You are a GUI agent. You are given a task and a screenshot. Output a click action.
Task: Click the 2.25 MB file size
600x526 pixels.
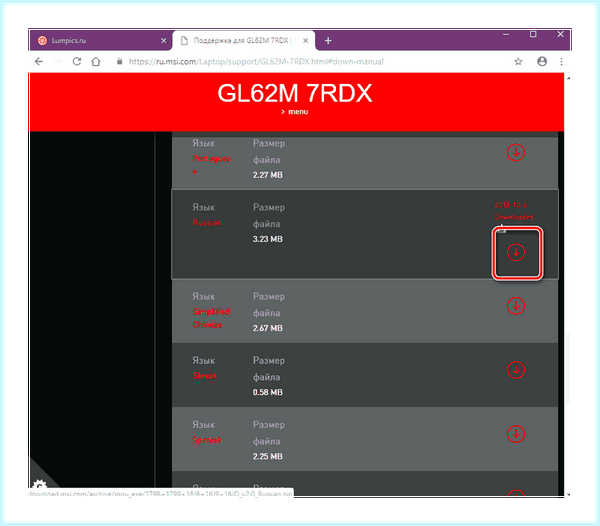pyautogui.click(x=267, y=456)
